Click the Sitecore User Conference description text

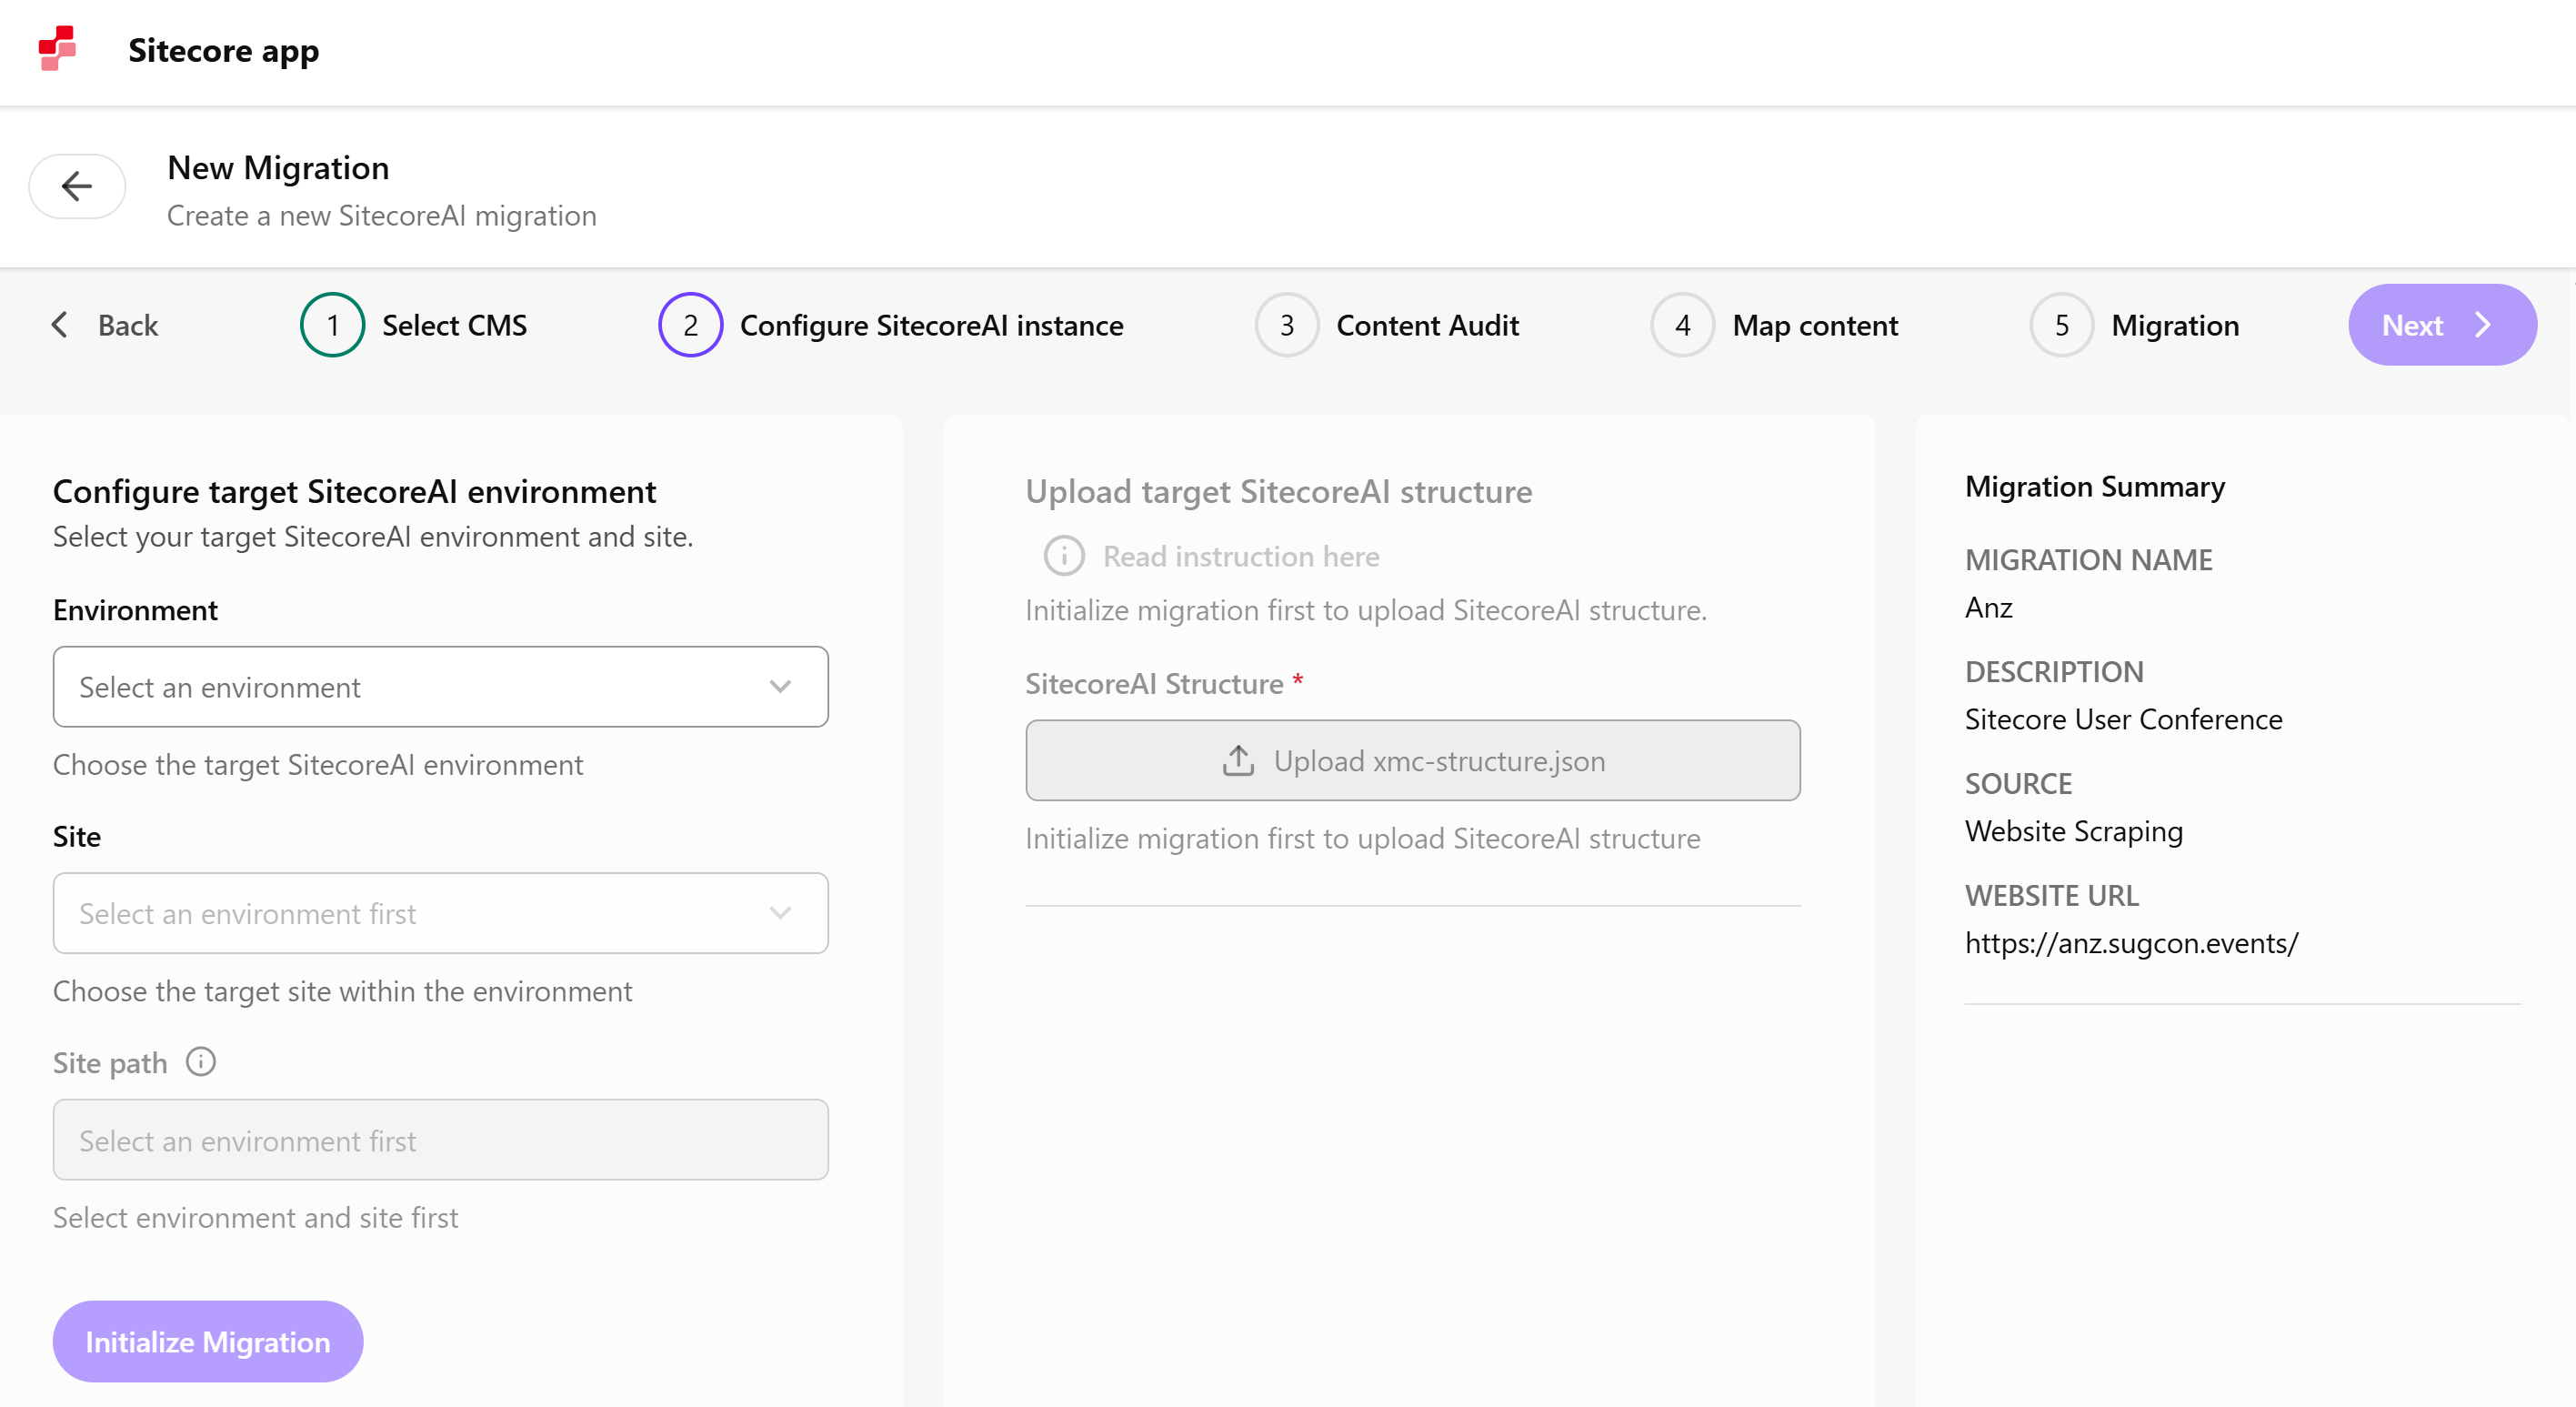tap(2123, 719)
